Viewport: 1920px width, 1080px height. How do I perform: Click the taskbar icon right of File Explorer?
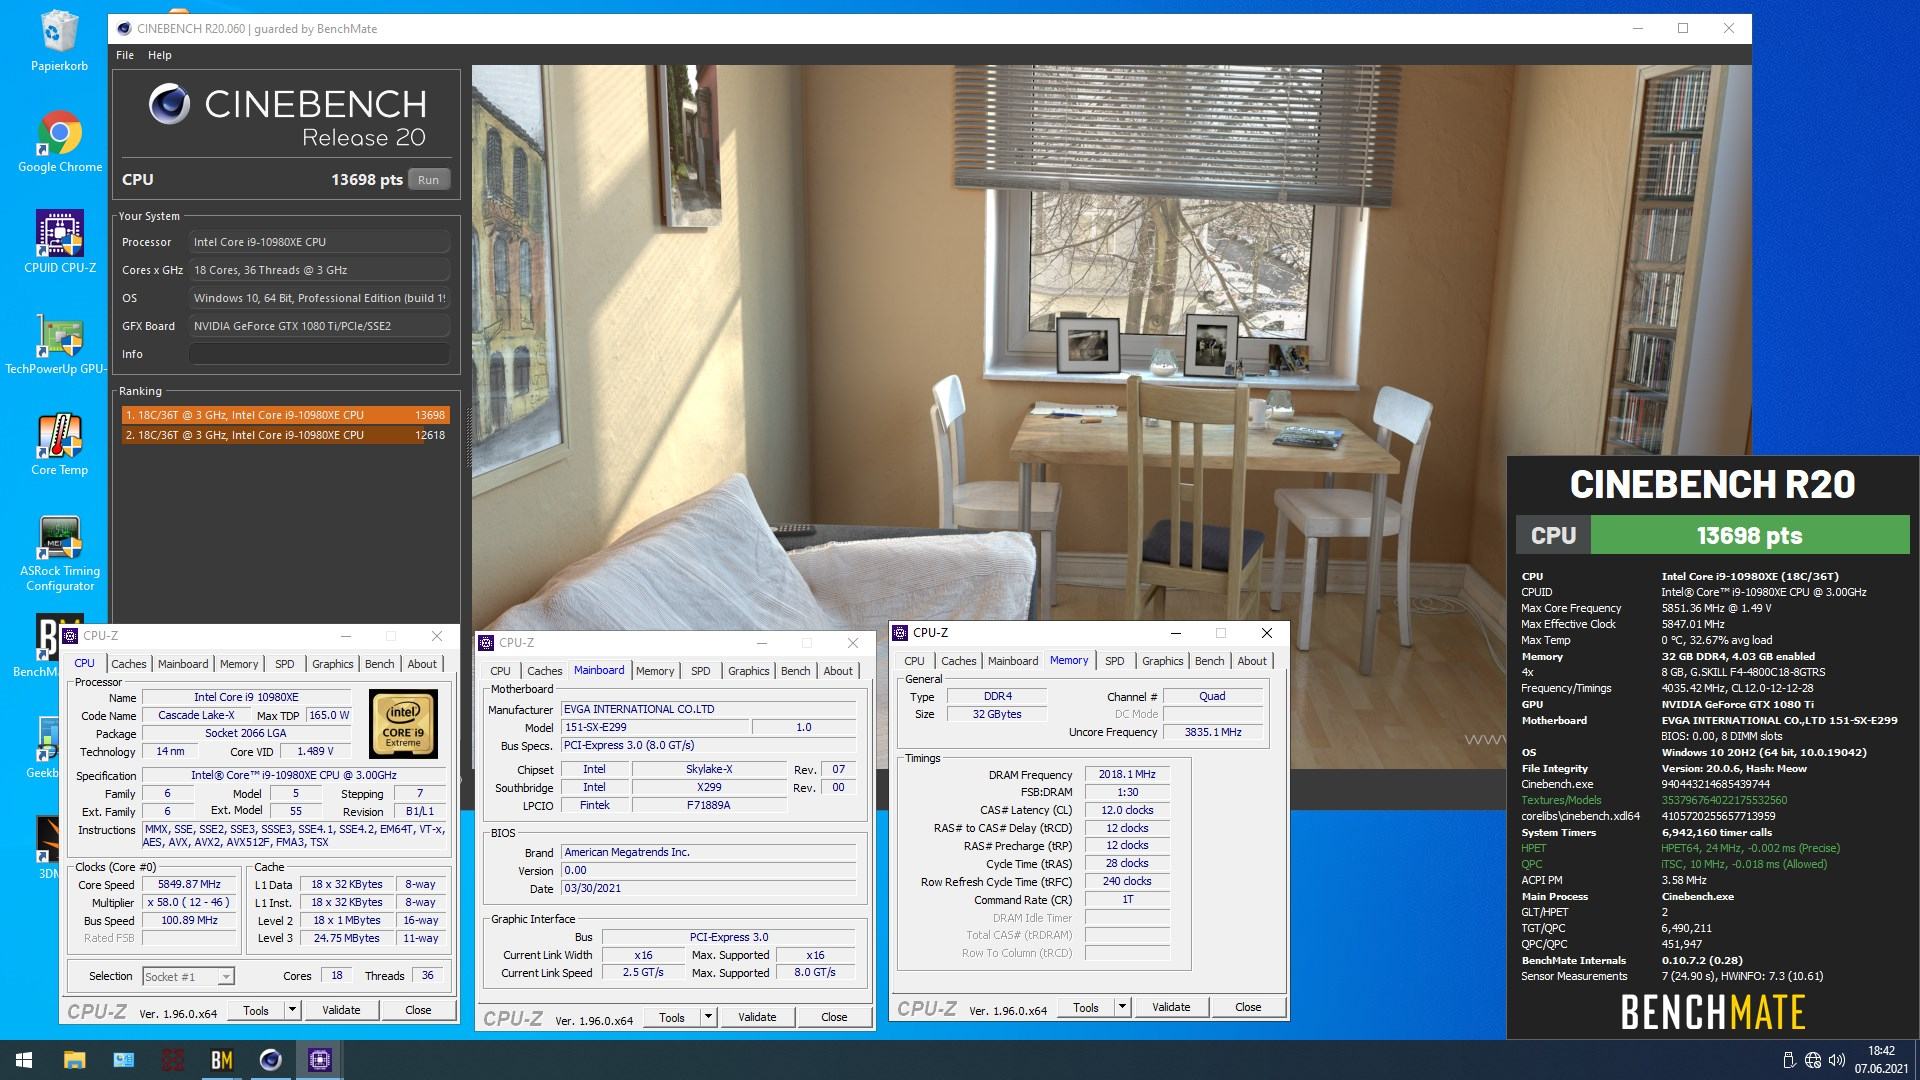124,1060
